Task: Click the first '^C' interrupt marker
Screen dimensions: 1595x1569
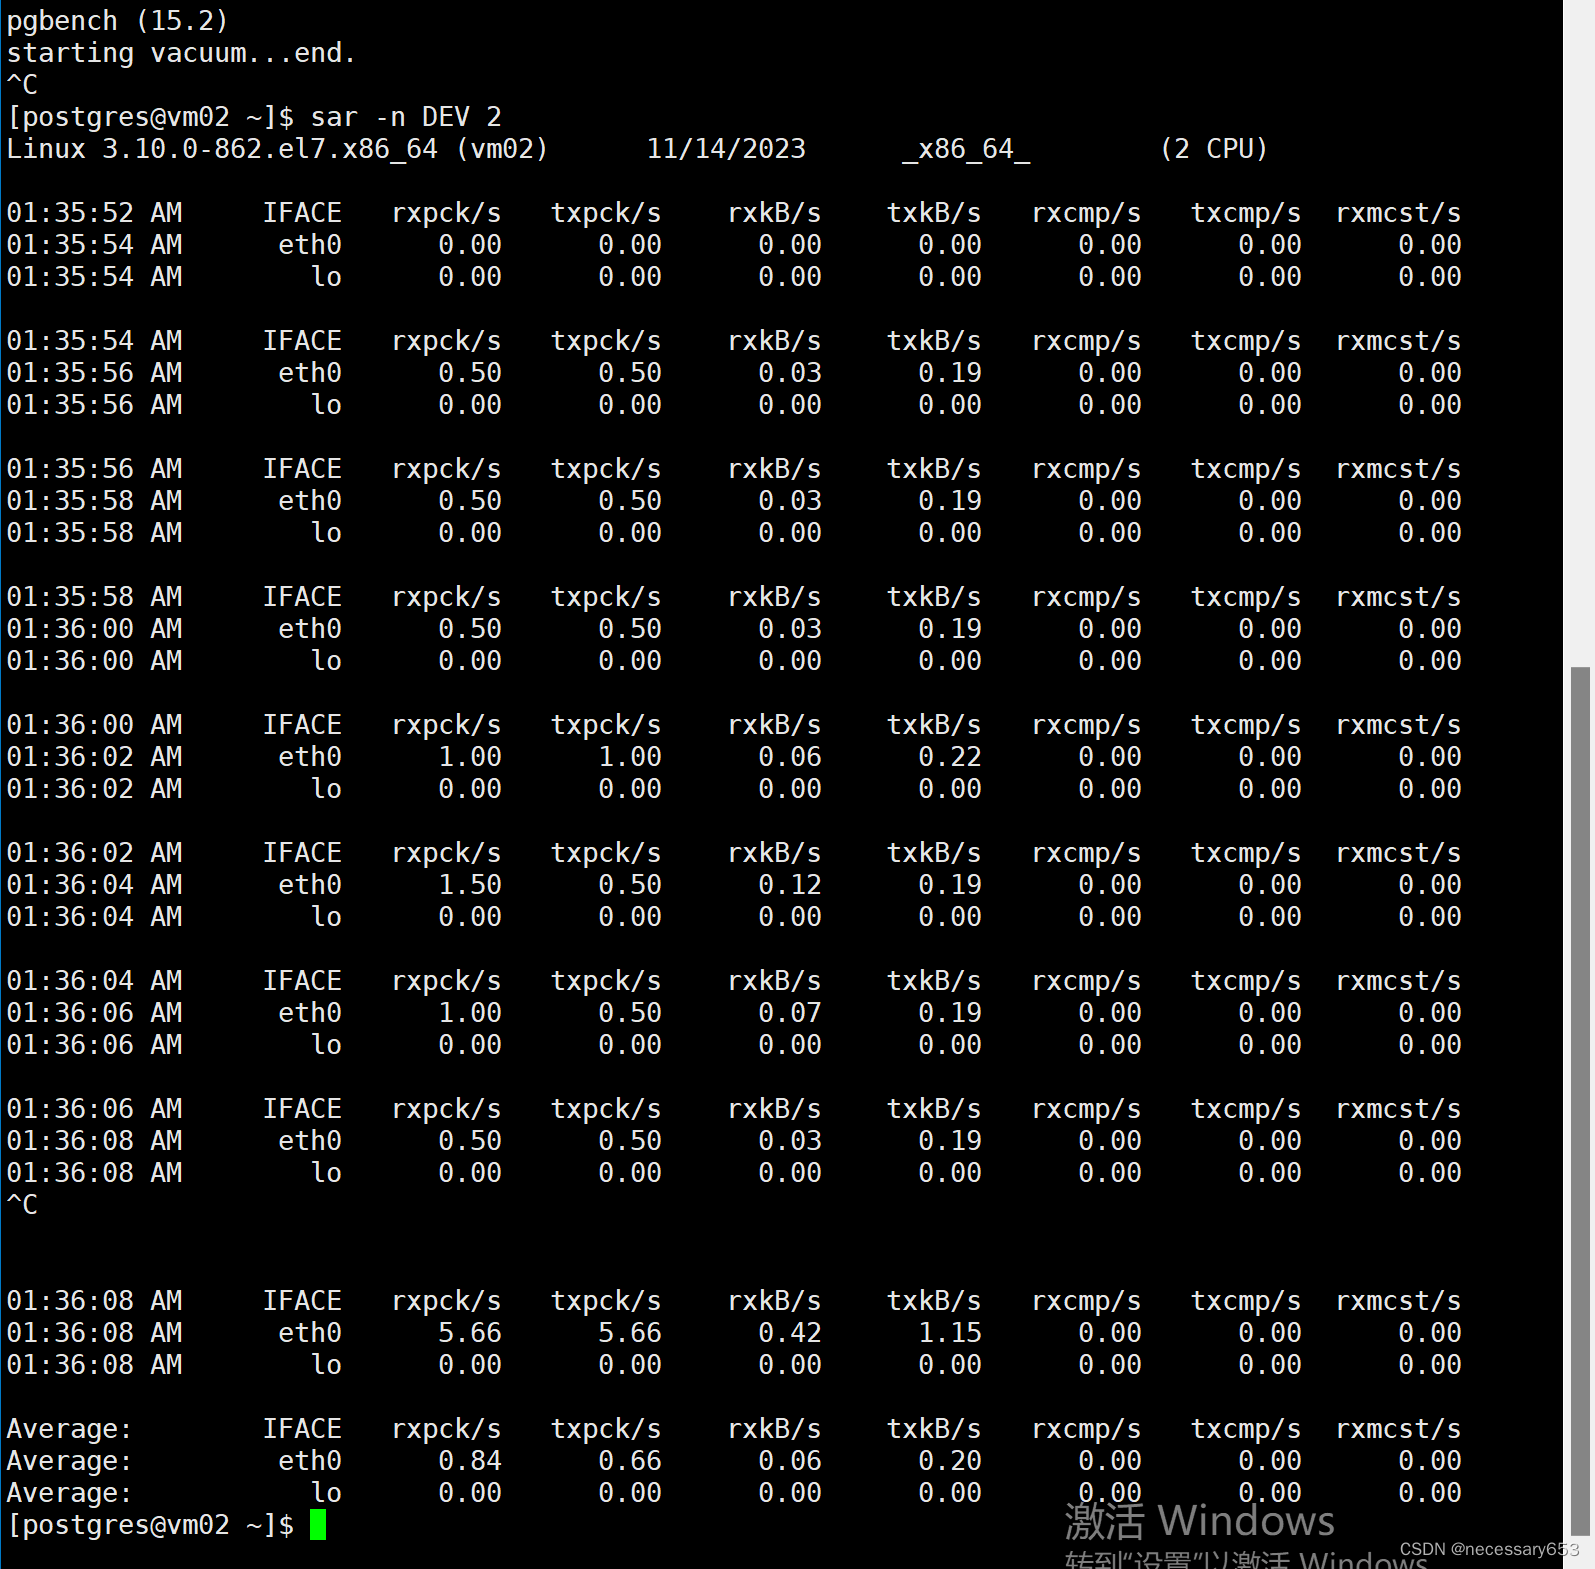Action: pos(22,85)
